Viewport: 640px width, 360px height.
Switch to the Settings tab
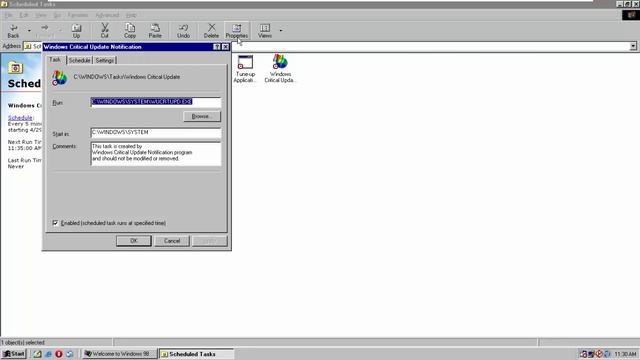105,60
